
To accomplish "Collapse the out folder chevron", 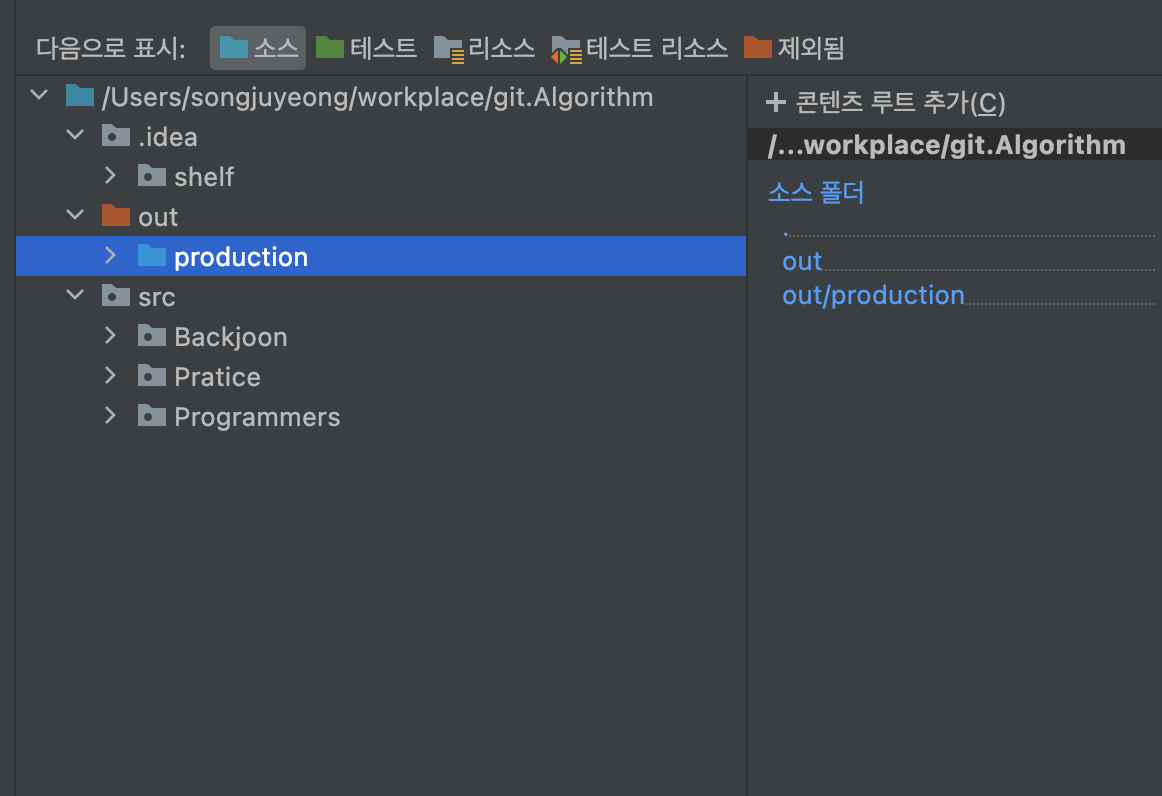I will 75,215.
